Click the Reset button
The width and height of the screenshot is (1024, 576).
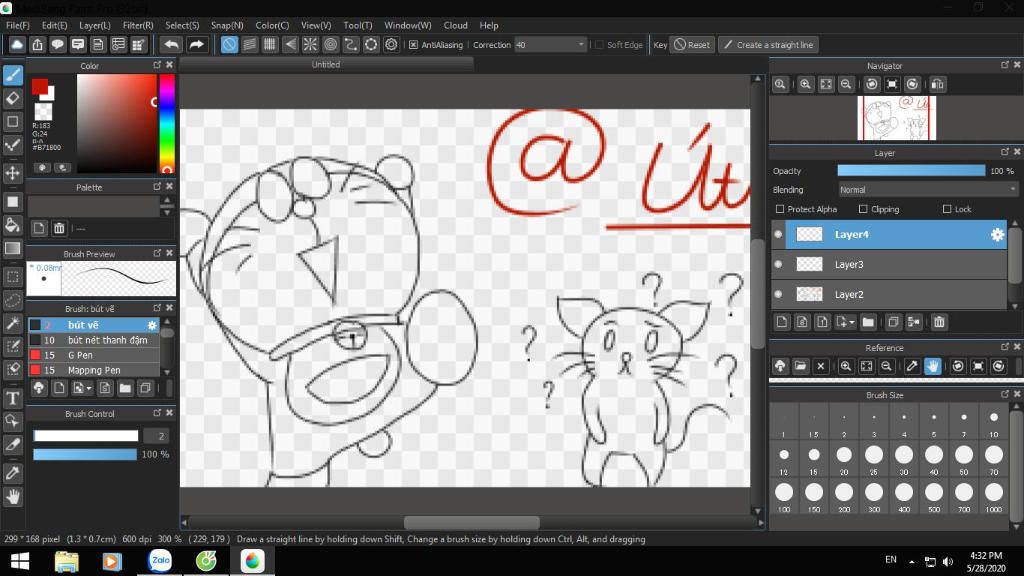pos(692,44)
